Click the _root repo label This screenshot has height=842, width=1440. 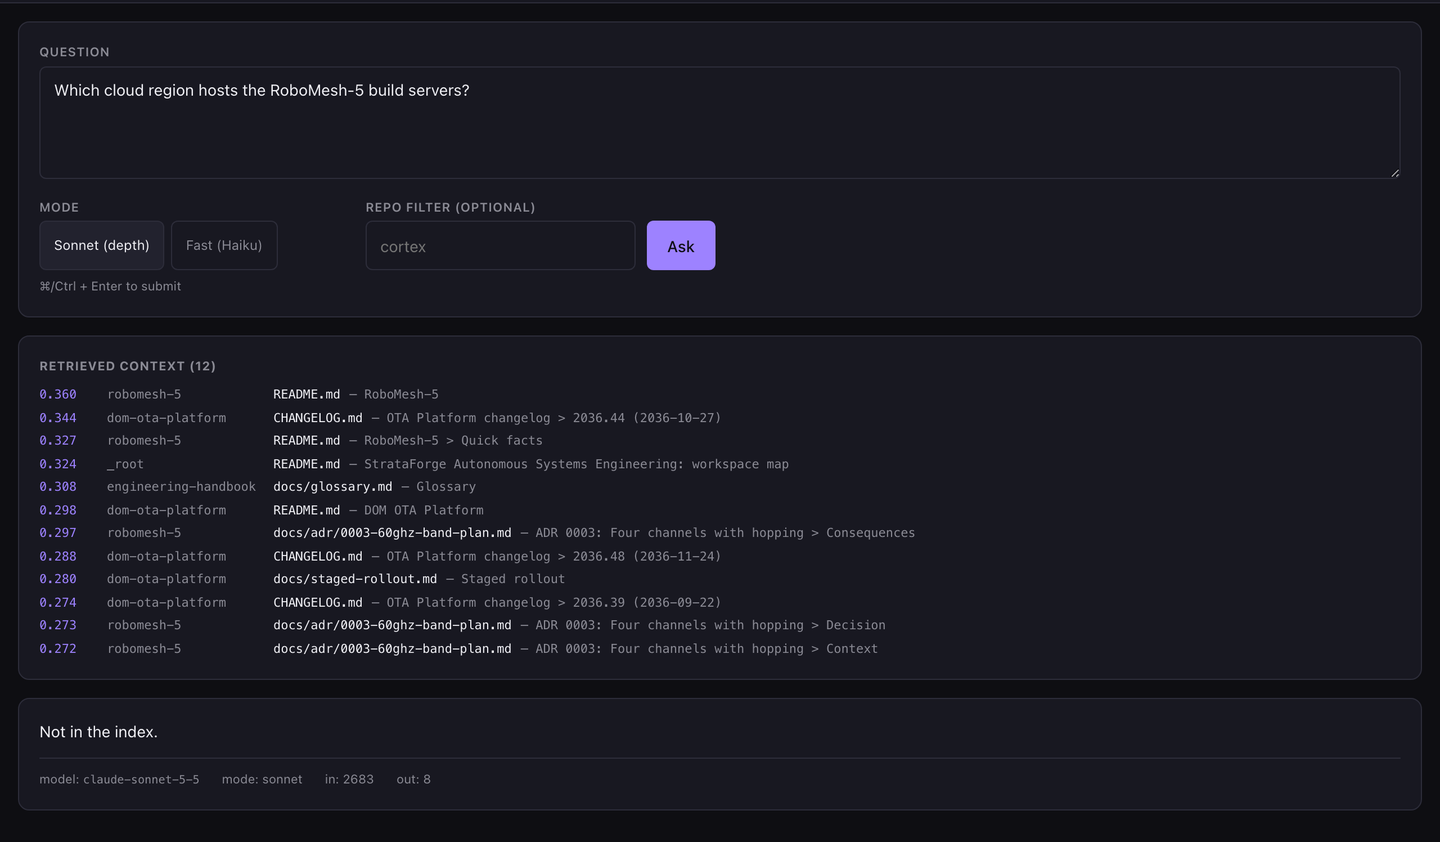pyautogui.click(x=125, y=464)
